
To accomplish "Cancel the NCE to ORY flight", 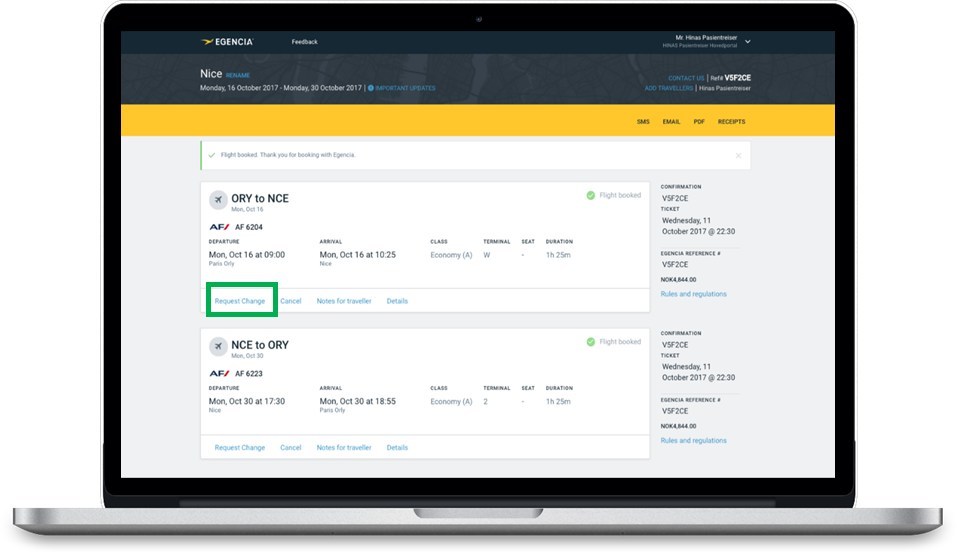I will pyautogui.click(x=291, y=448).
